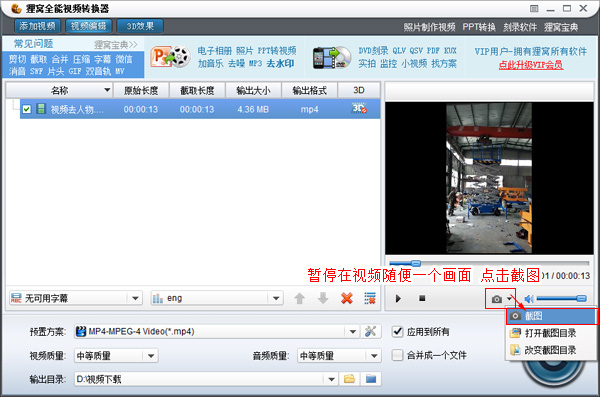Open the 去水印 help link
Image resolution: width=600 pixels, height=397 pixels.
tap(280, 63)
